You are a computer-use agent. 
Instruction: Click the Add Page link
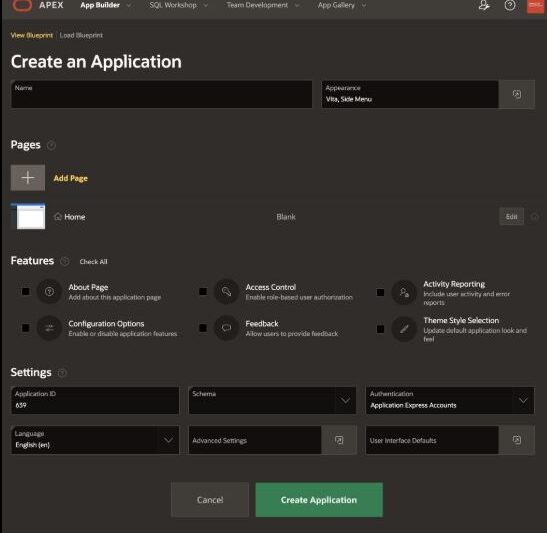tap(70, 178)
